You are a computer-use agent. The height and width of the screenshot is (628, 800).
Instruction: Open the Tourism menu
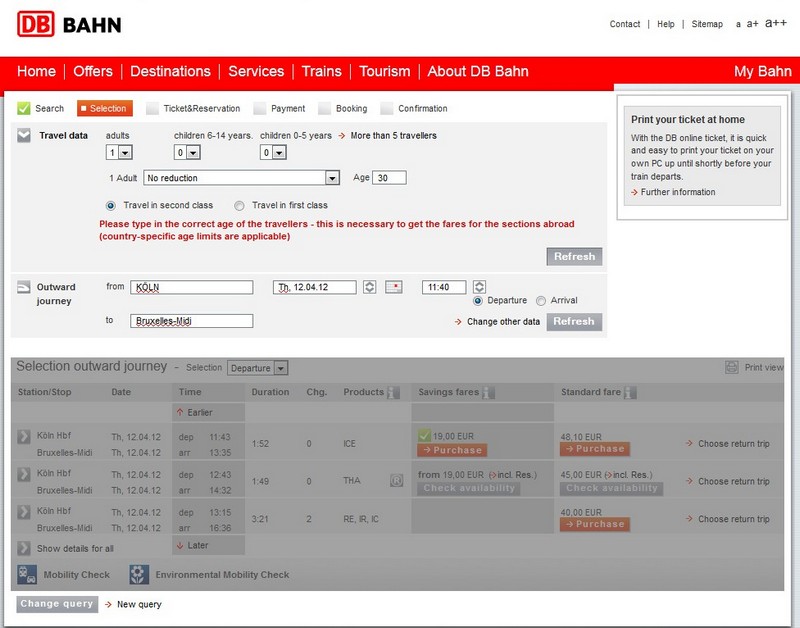click(385, 71)
